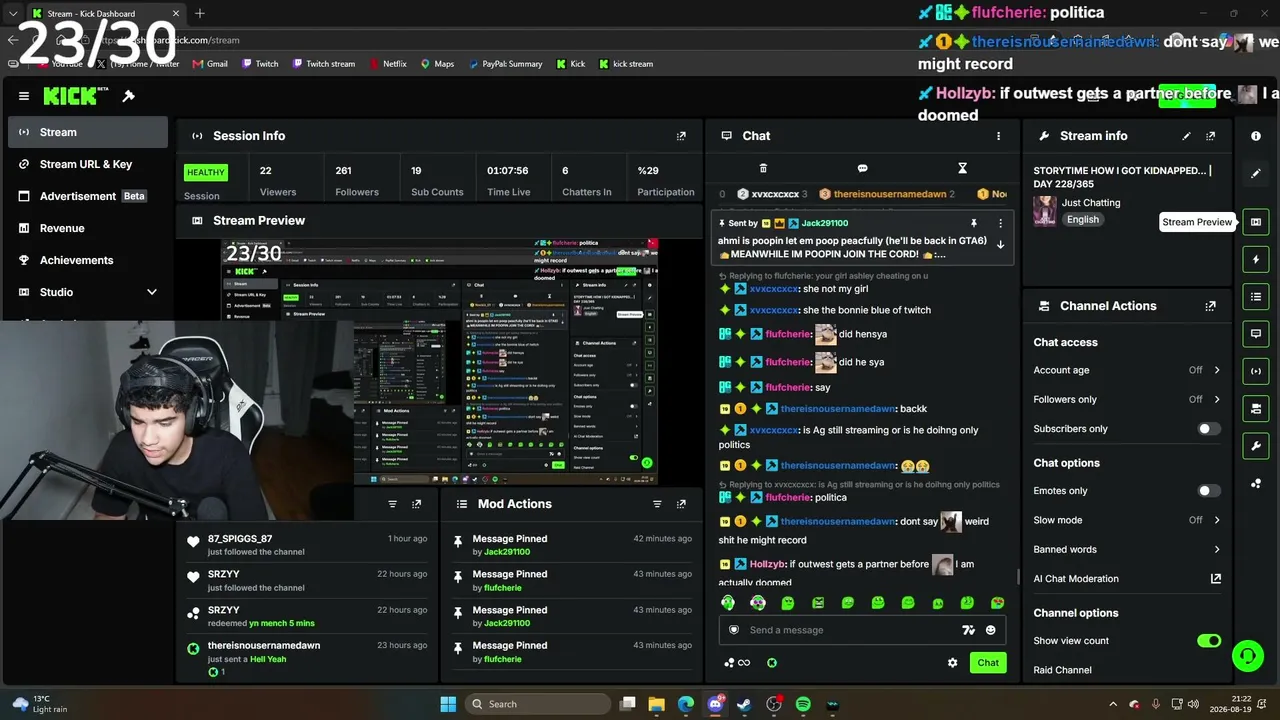Open the Windows Start menu
This screenshot has height=720, width=1280.
[x=448, y=704]
